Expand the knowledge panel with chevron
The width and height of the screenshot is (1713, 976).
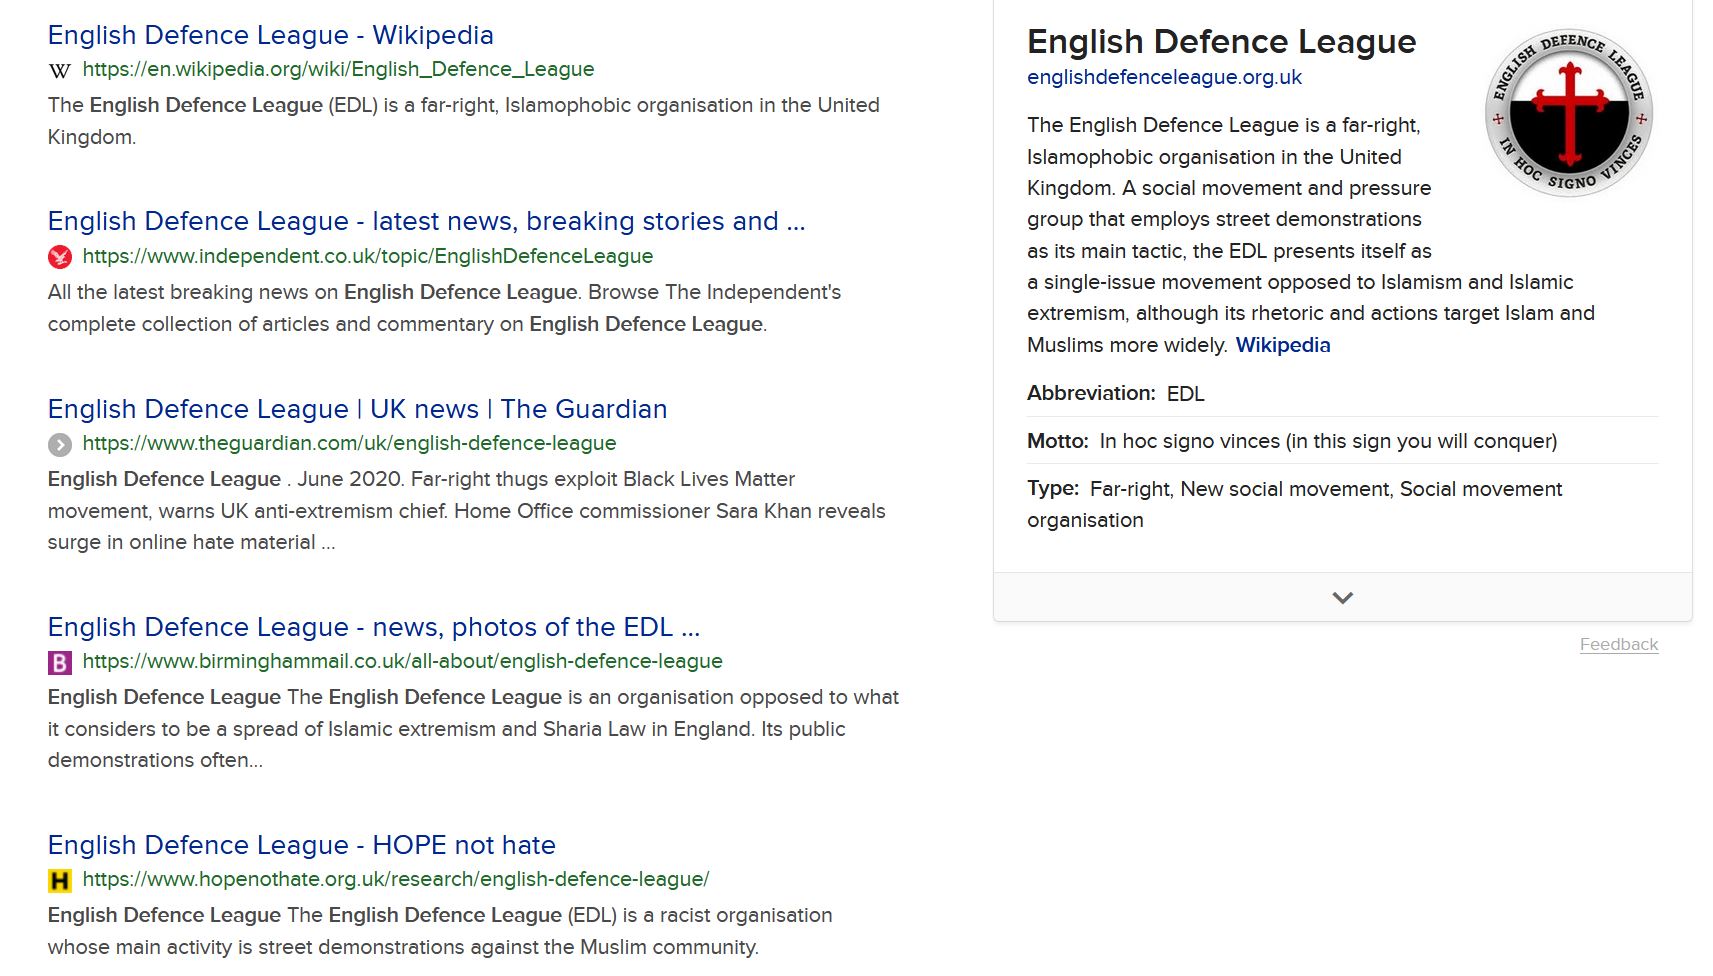pyautogui.click(x=1342, y=598)
